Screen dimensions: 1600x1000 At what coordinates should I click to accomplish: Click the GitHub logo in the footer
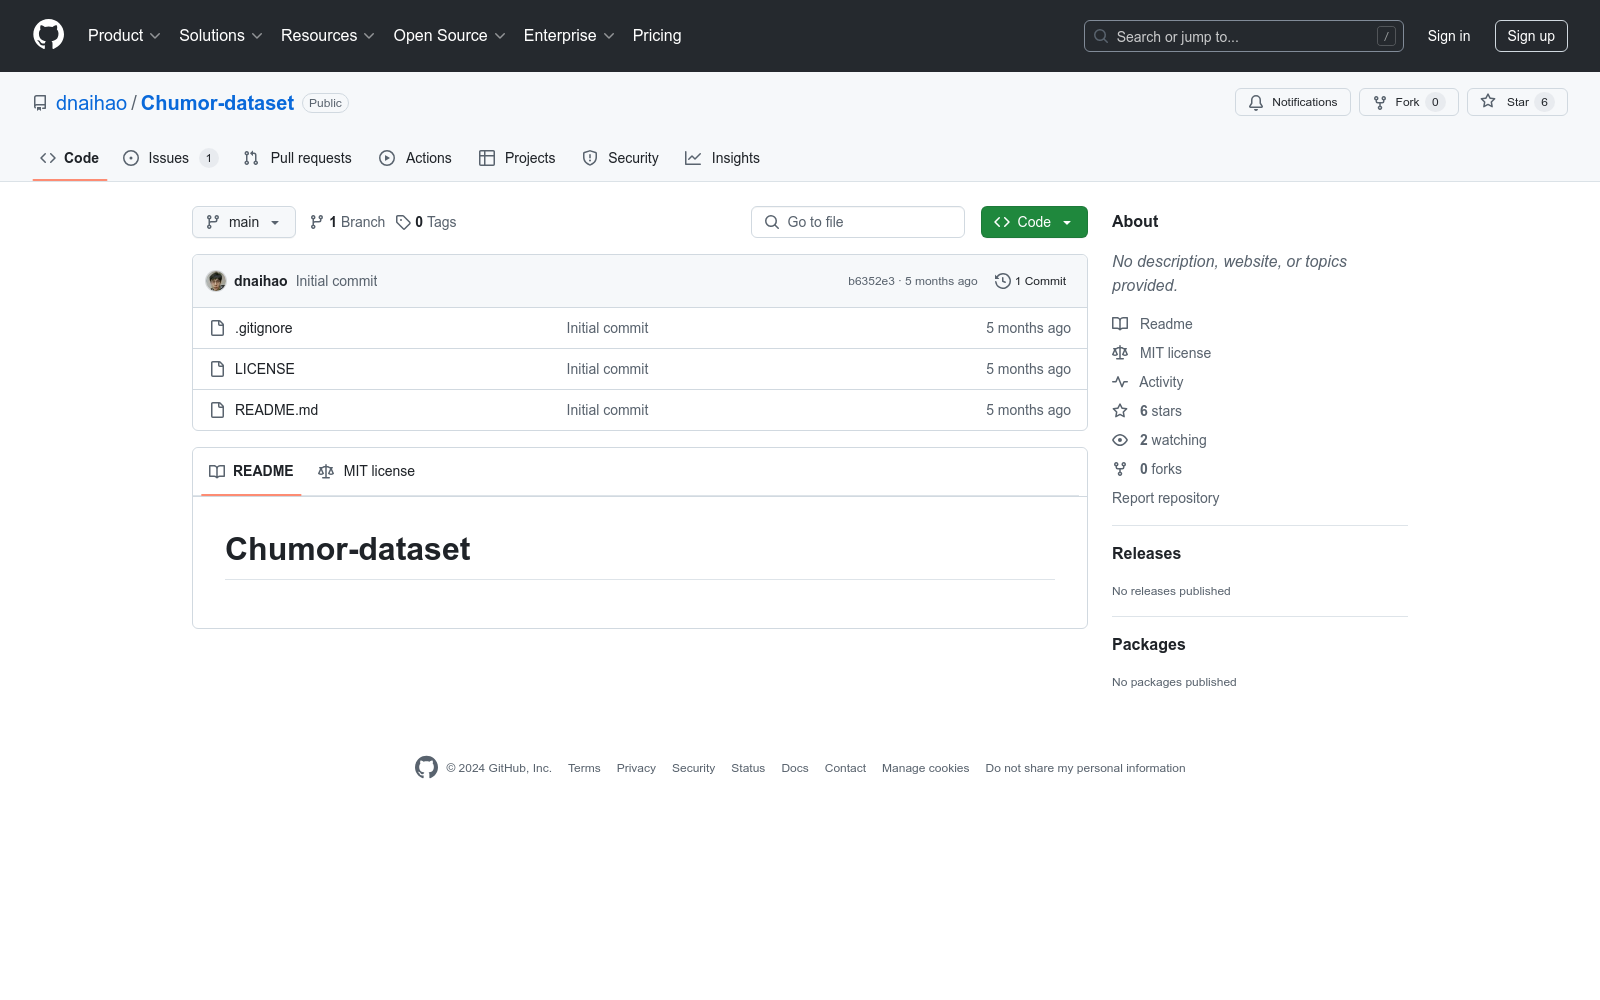click(426, 767)
